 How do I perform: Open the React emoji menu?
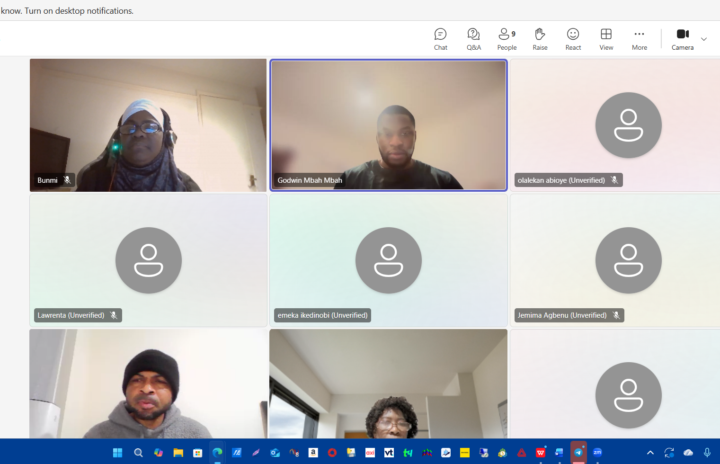573,39
